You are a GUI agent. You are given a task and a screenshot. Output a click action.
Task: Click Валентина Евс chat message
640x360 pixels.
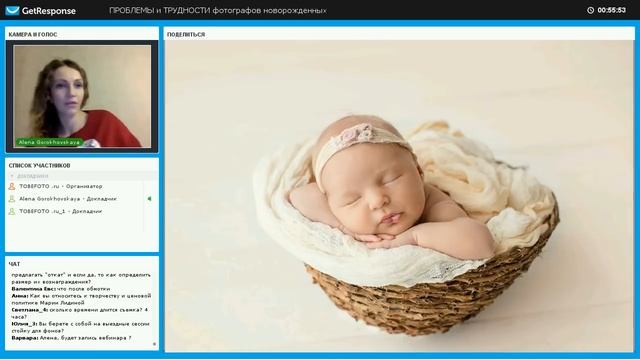click(61, 289)
